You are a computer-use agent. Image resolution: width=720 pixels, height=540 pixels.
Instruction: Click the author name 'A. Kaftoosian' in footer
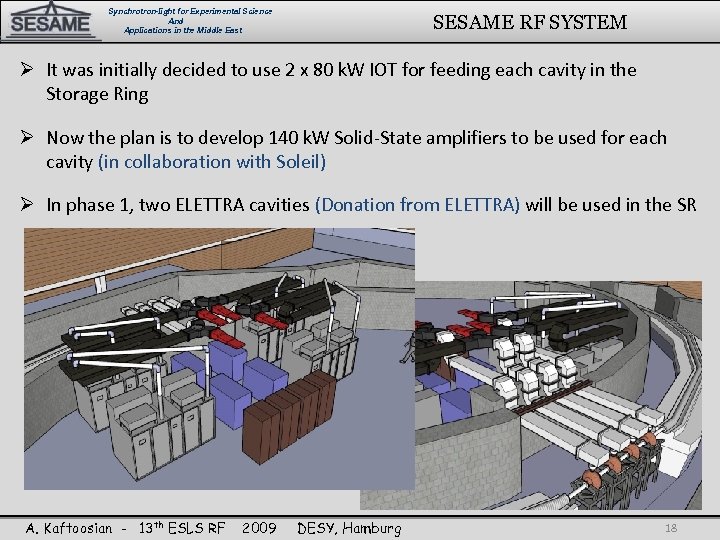coord(69,528)
